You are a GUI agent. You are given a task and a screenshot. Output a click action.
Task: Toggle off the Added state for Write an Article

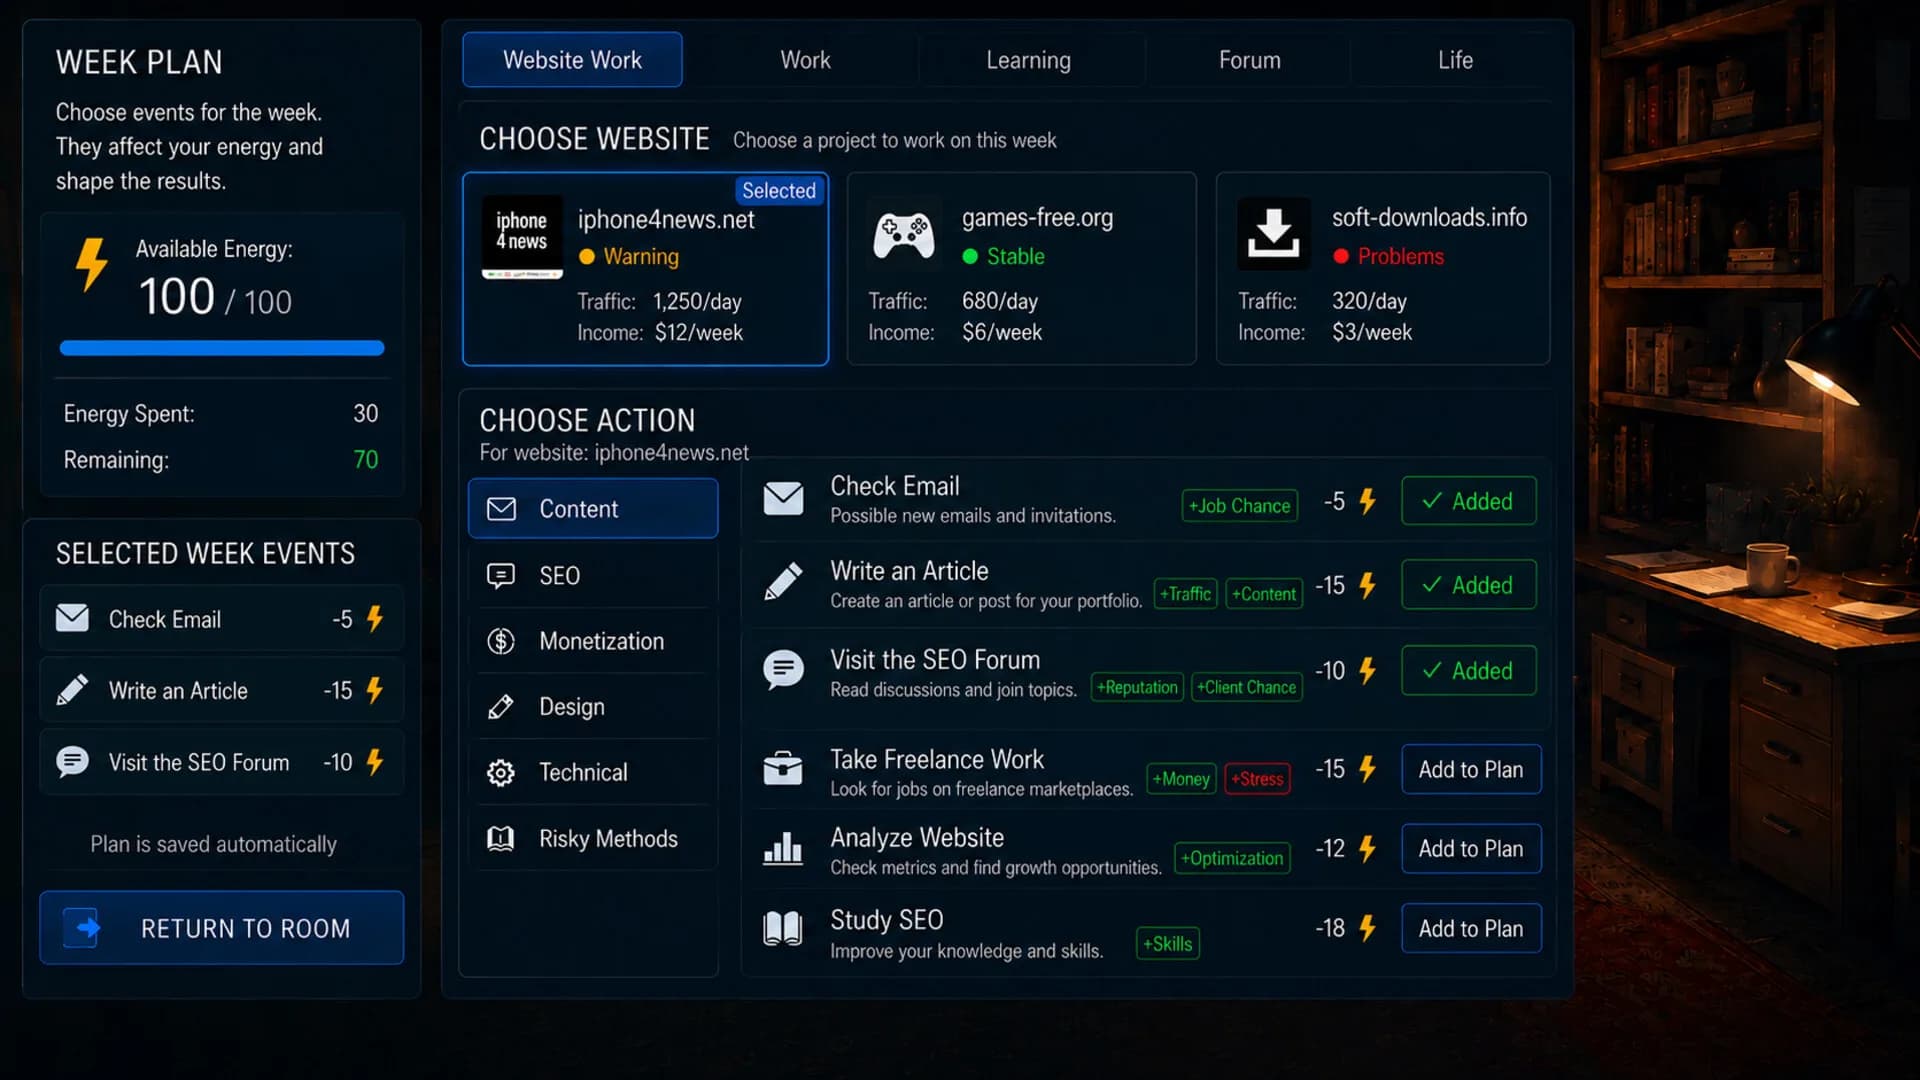(1468, 585)
